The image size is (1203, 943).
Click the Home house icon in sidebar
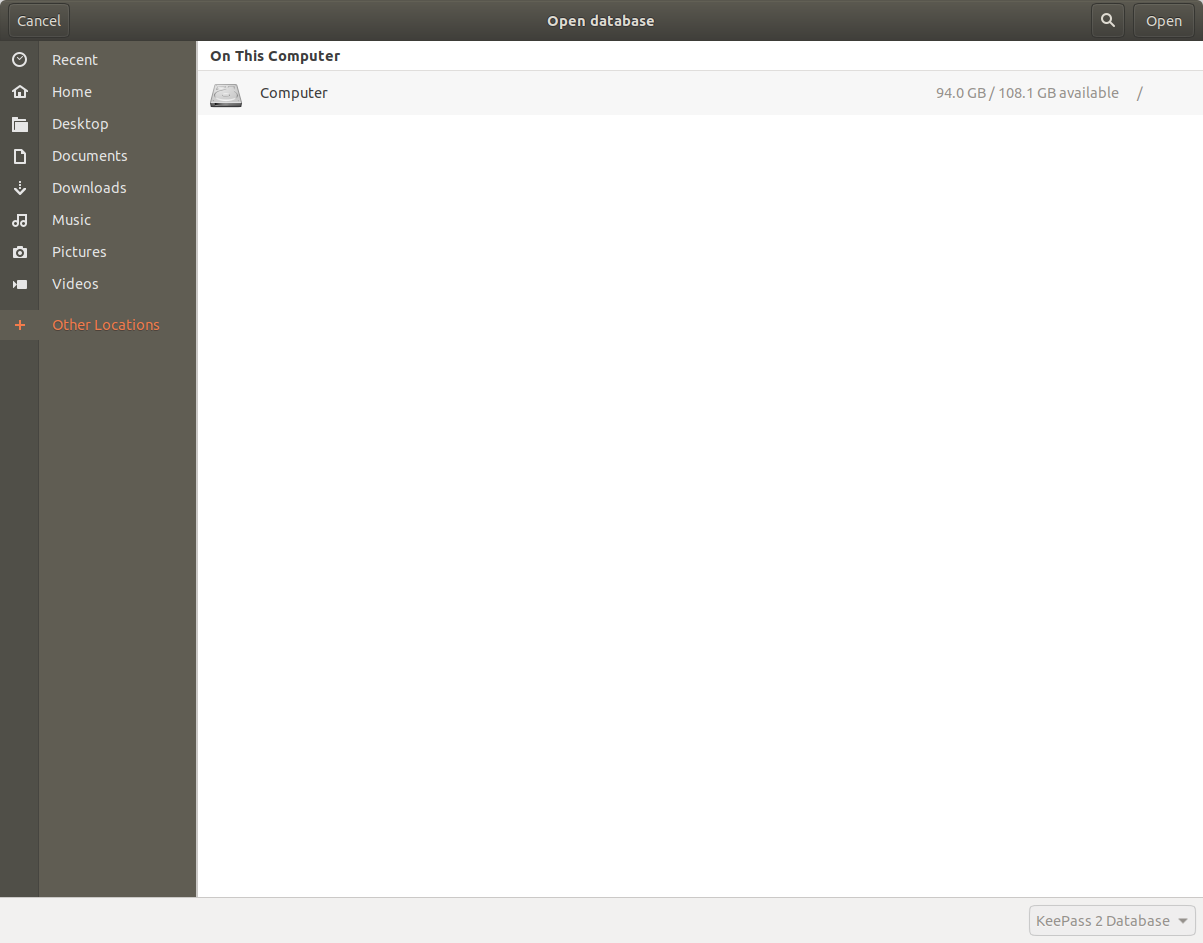tap(19, 92)
